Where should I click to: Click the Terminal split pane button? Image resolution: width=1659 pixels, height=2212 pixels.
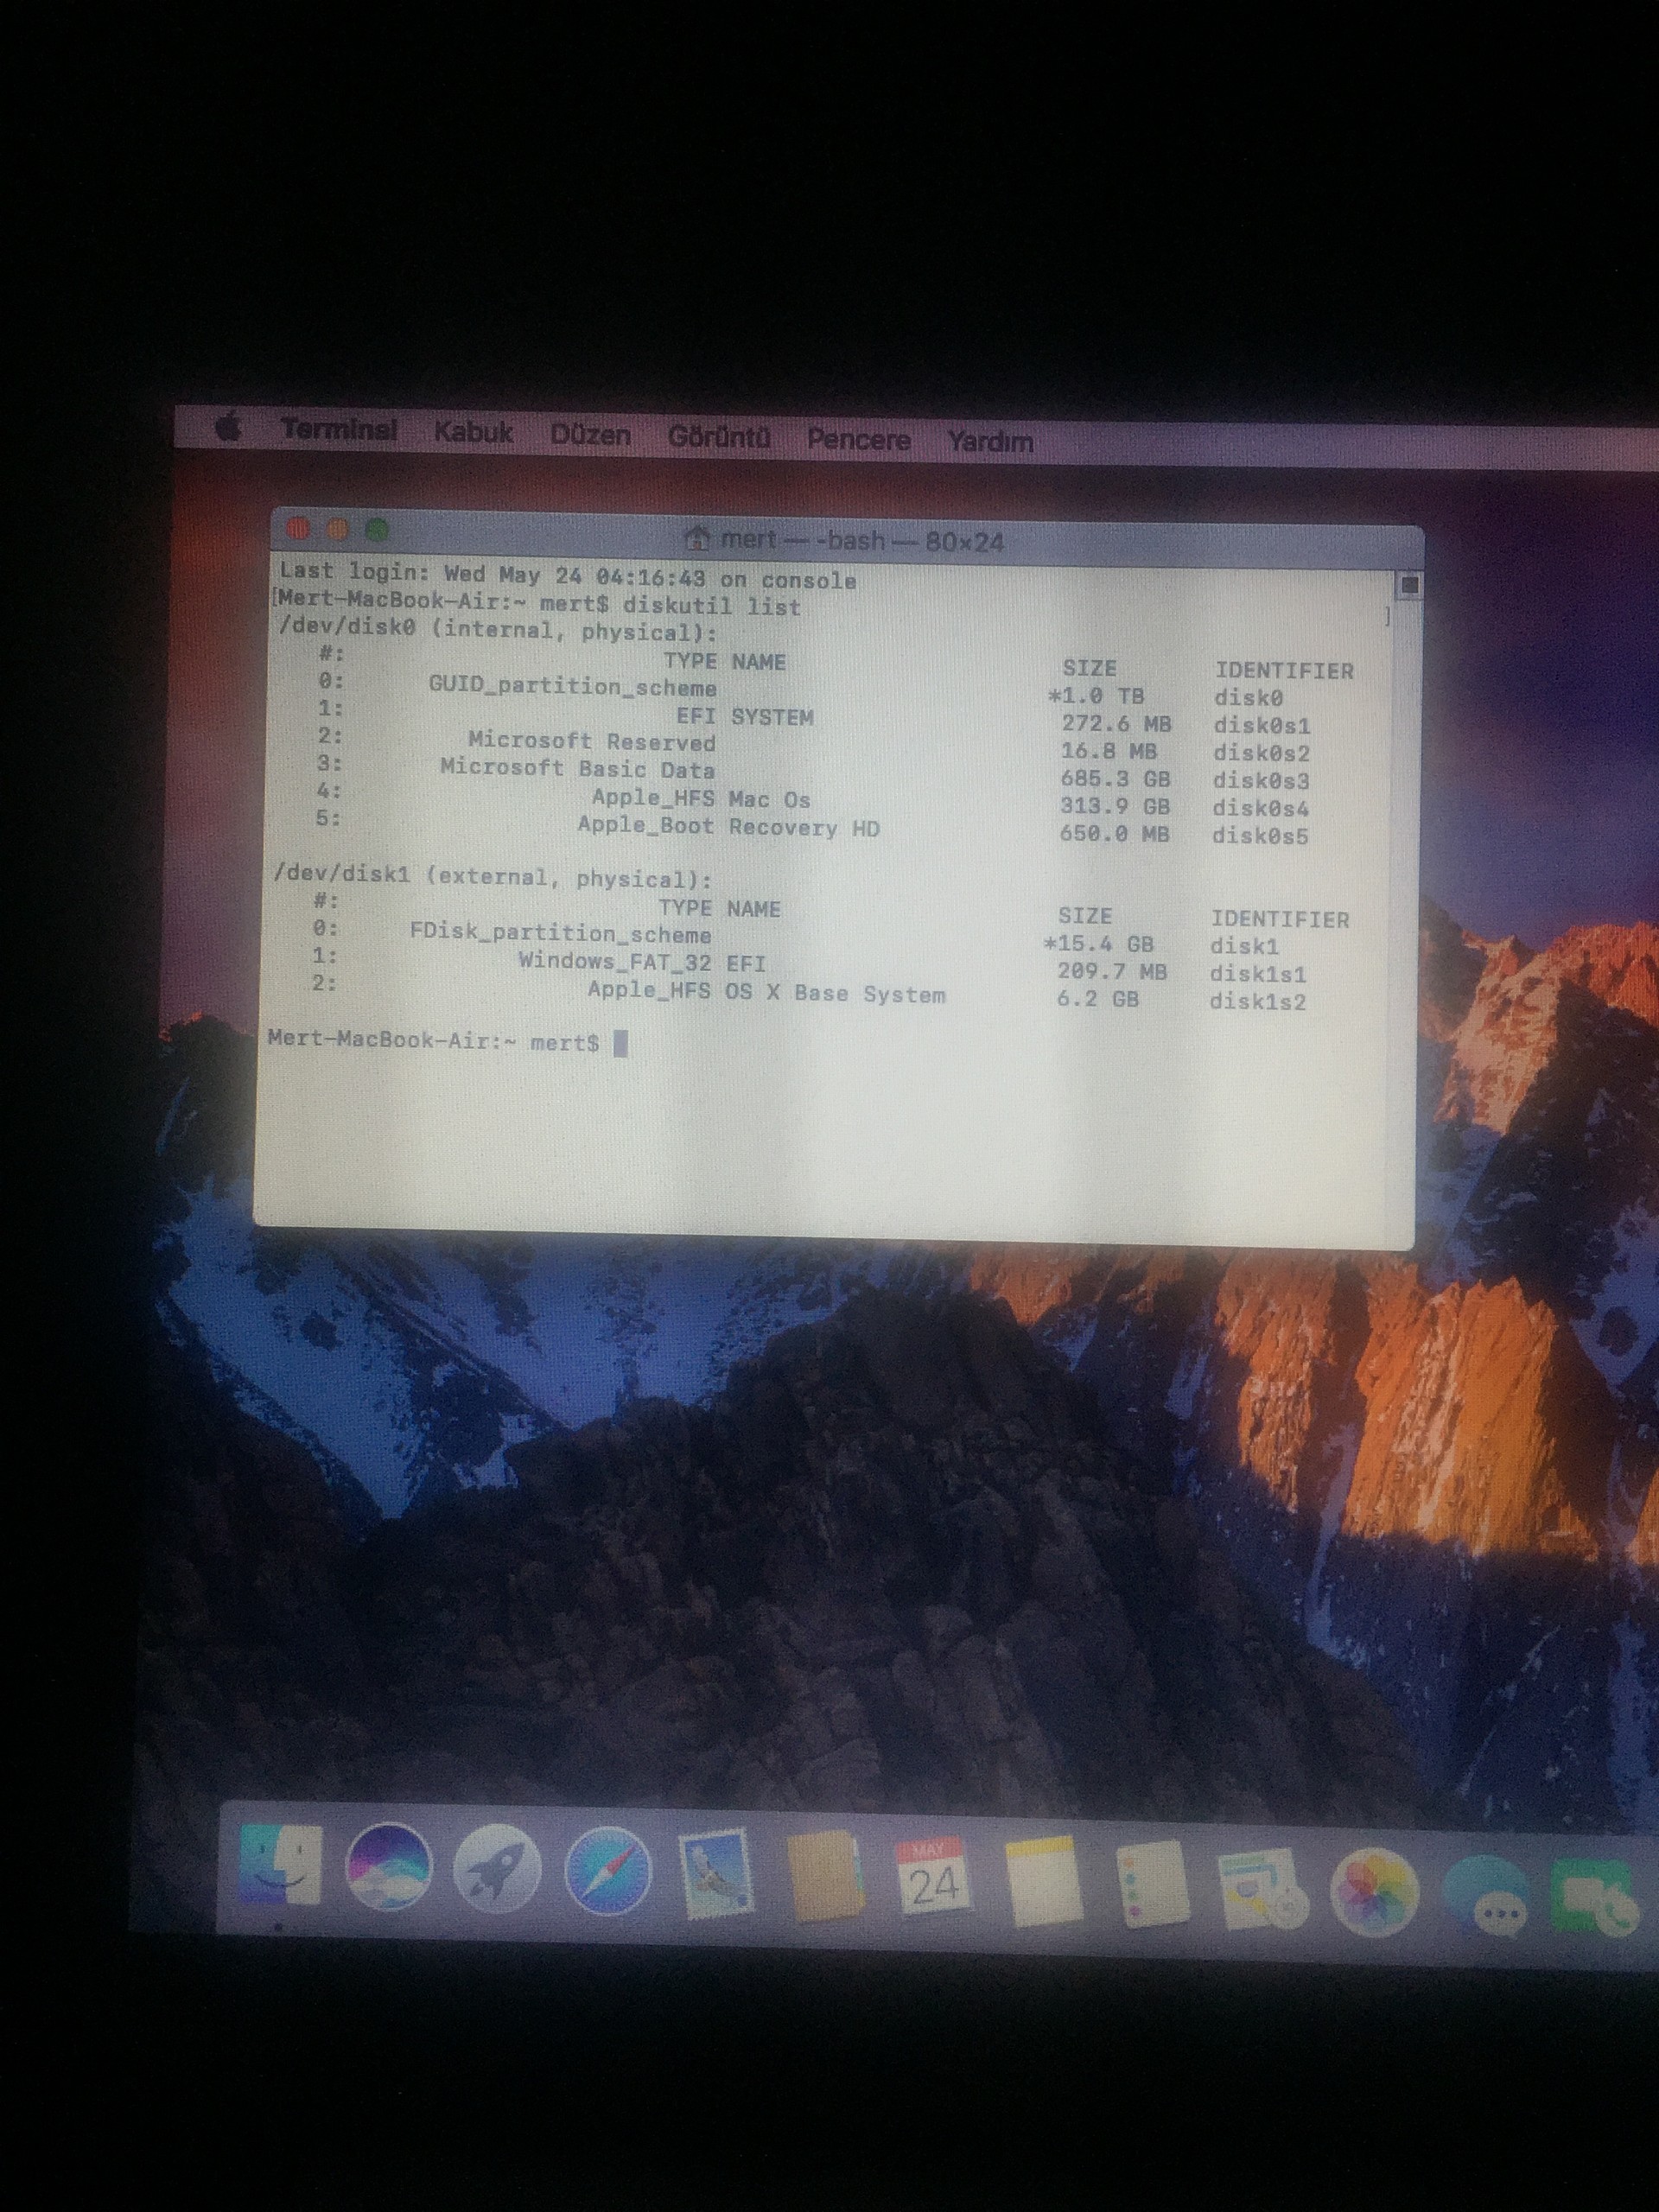[x=1409, y=585]
